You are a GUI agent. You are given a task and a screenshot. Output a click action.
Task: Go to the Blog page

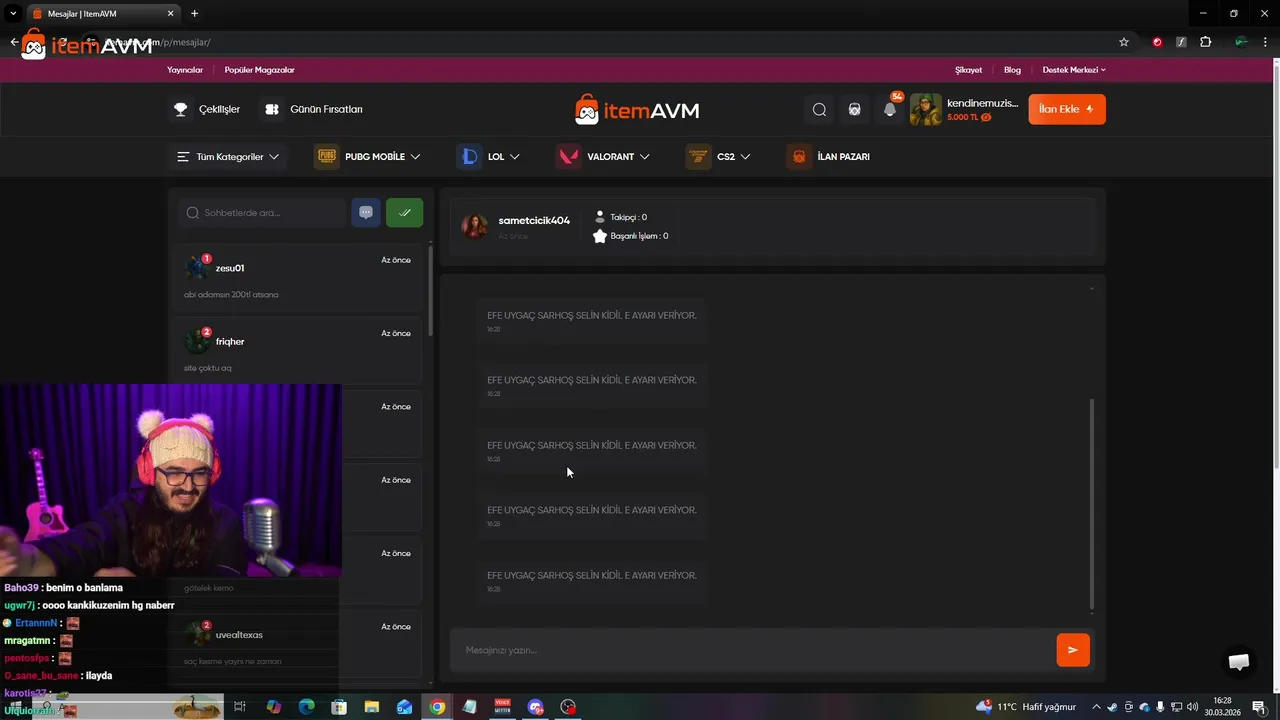pyautogui.click(x=1012, y=70)
